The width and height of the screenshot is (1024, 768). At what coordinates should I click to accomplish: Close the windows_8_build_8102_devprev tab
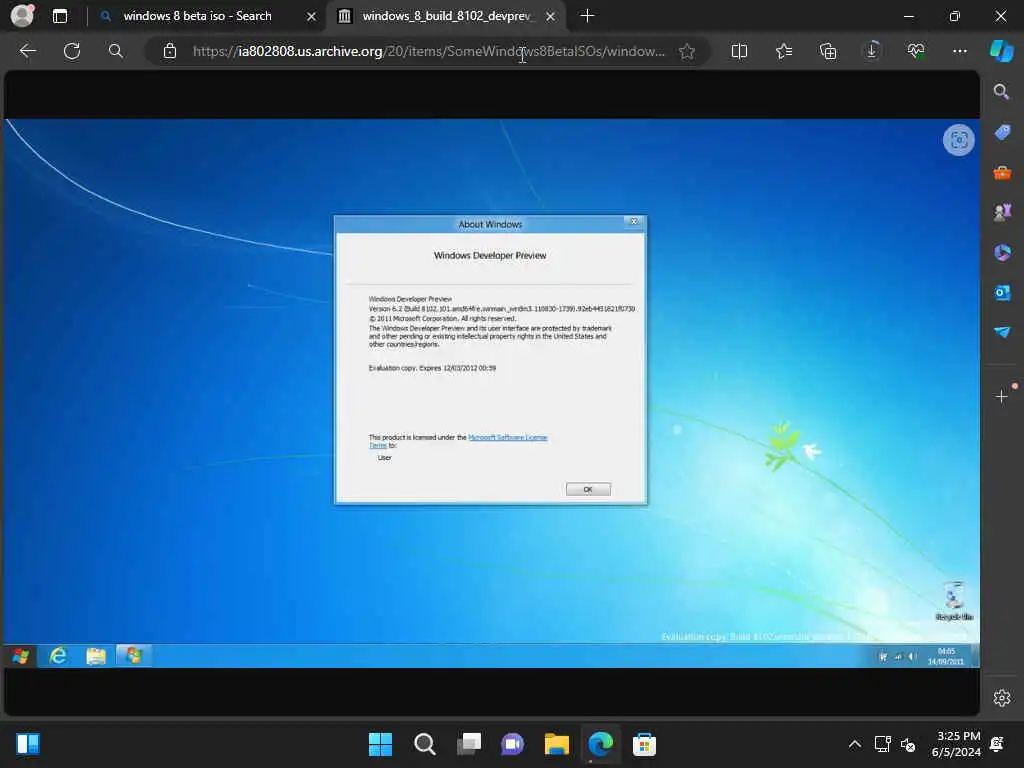551,16
